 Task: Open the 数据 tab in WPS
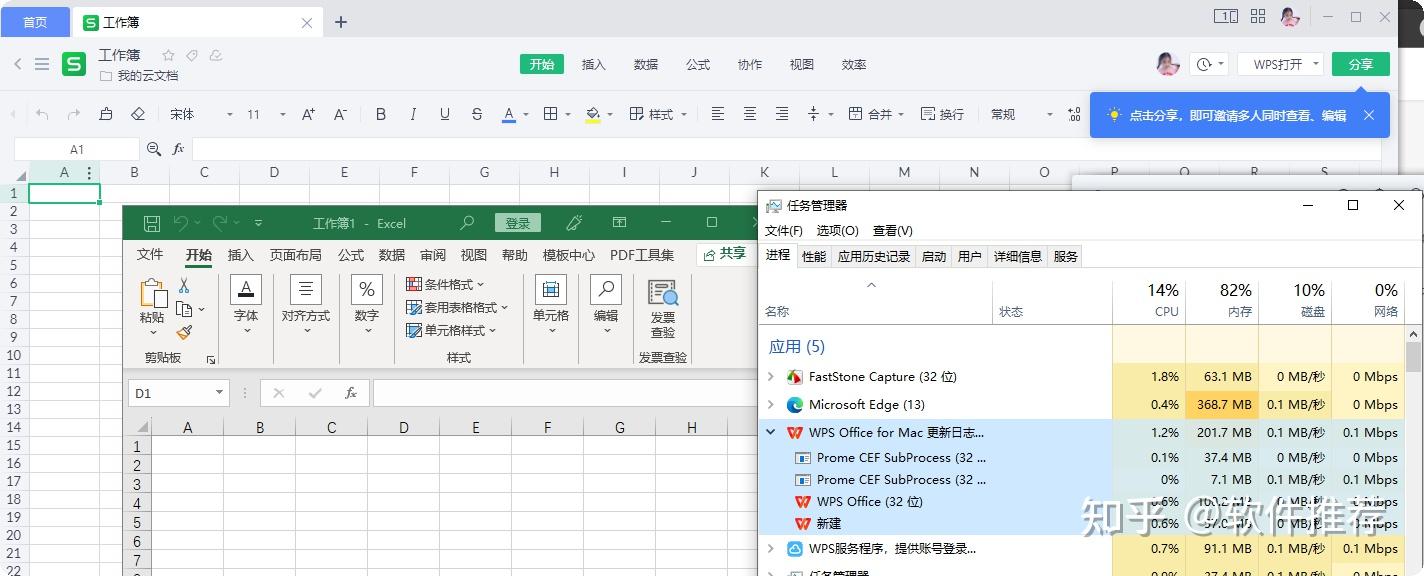[646, 64]
